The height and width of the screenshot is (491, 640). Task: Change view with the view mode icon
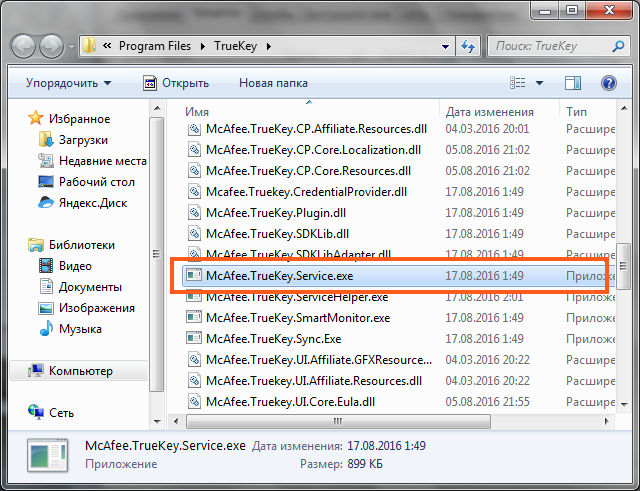[518, 83]
